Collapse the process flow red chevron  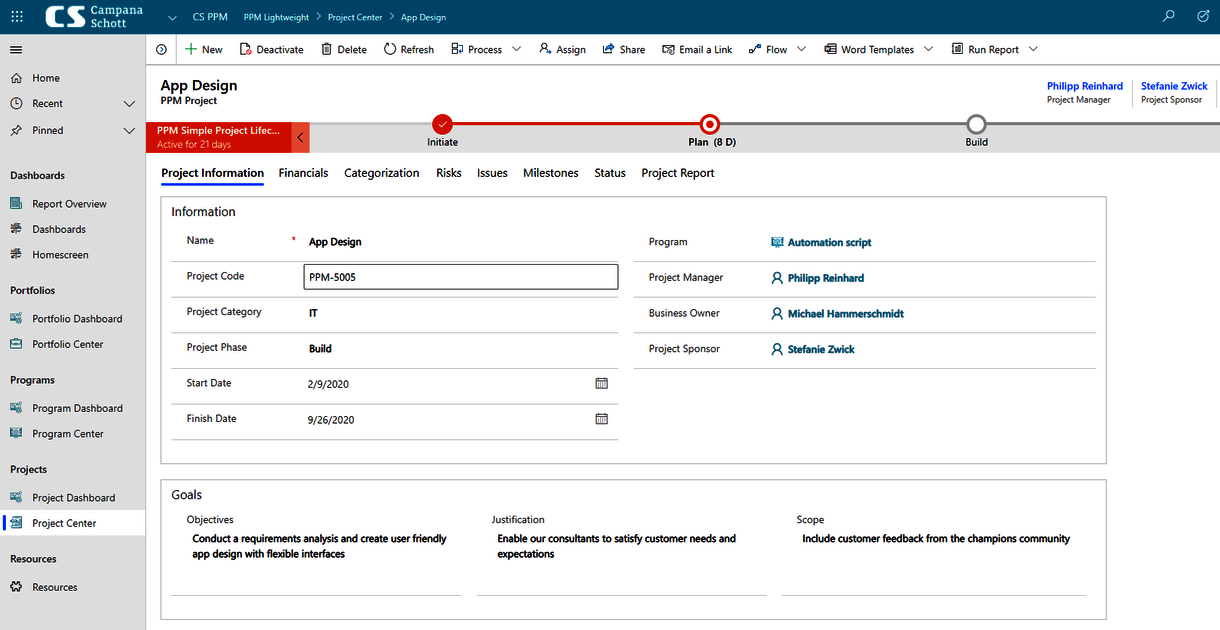[x=301, y=137]
